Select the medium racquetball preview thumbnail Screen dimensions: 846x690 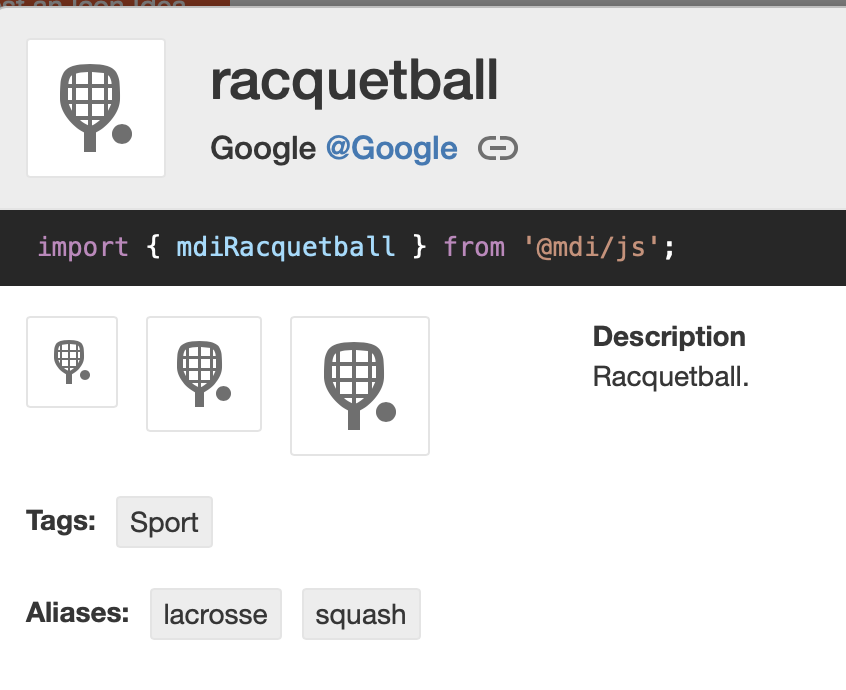(204, 374)
